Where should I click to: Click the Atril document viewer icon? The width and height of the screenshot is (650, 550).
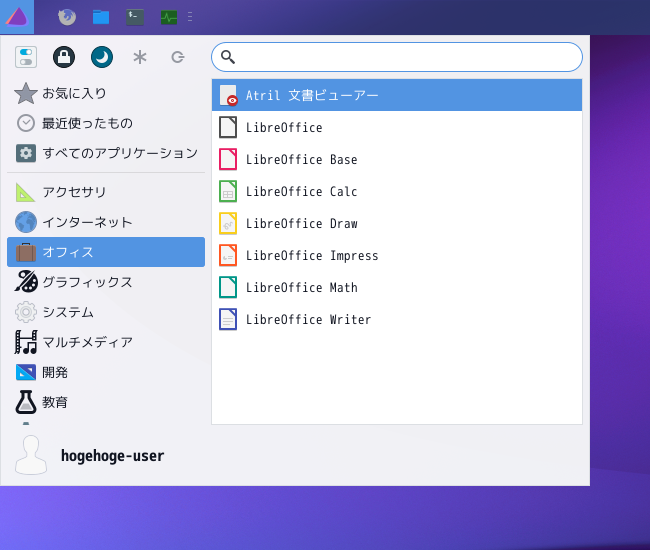(228, 95)
